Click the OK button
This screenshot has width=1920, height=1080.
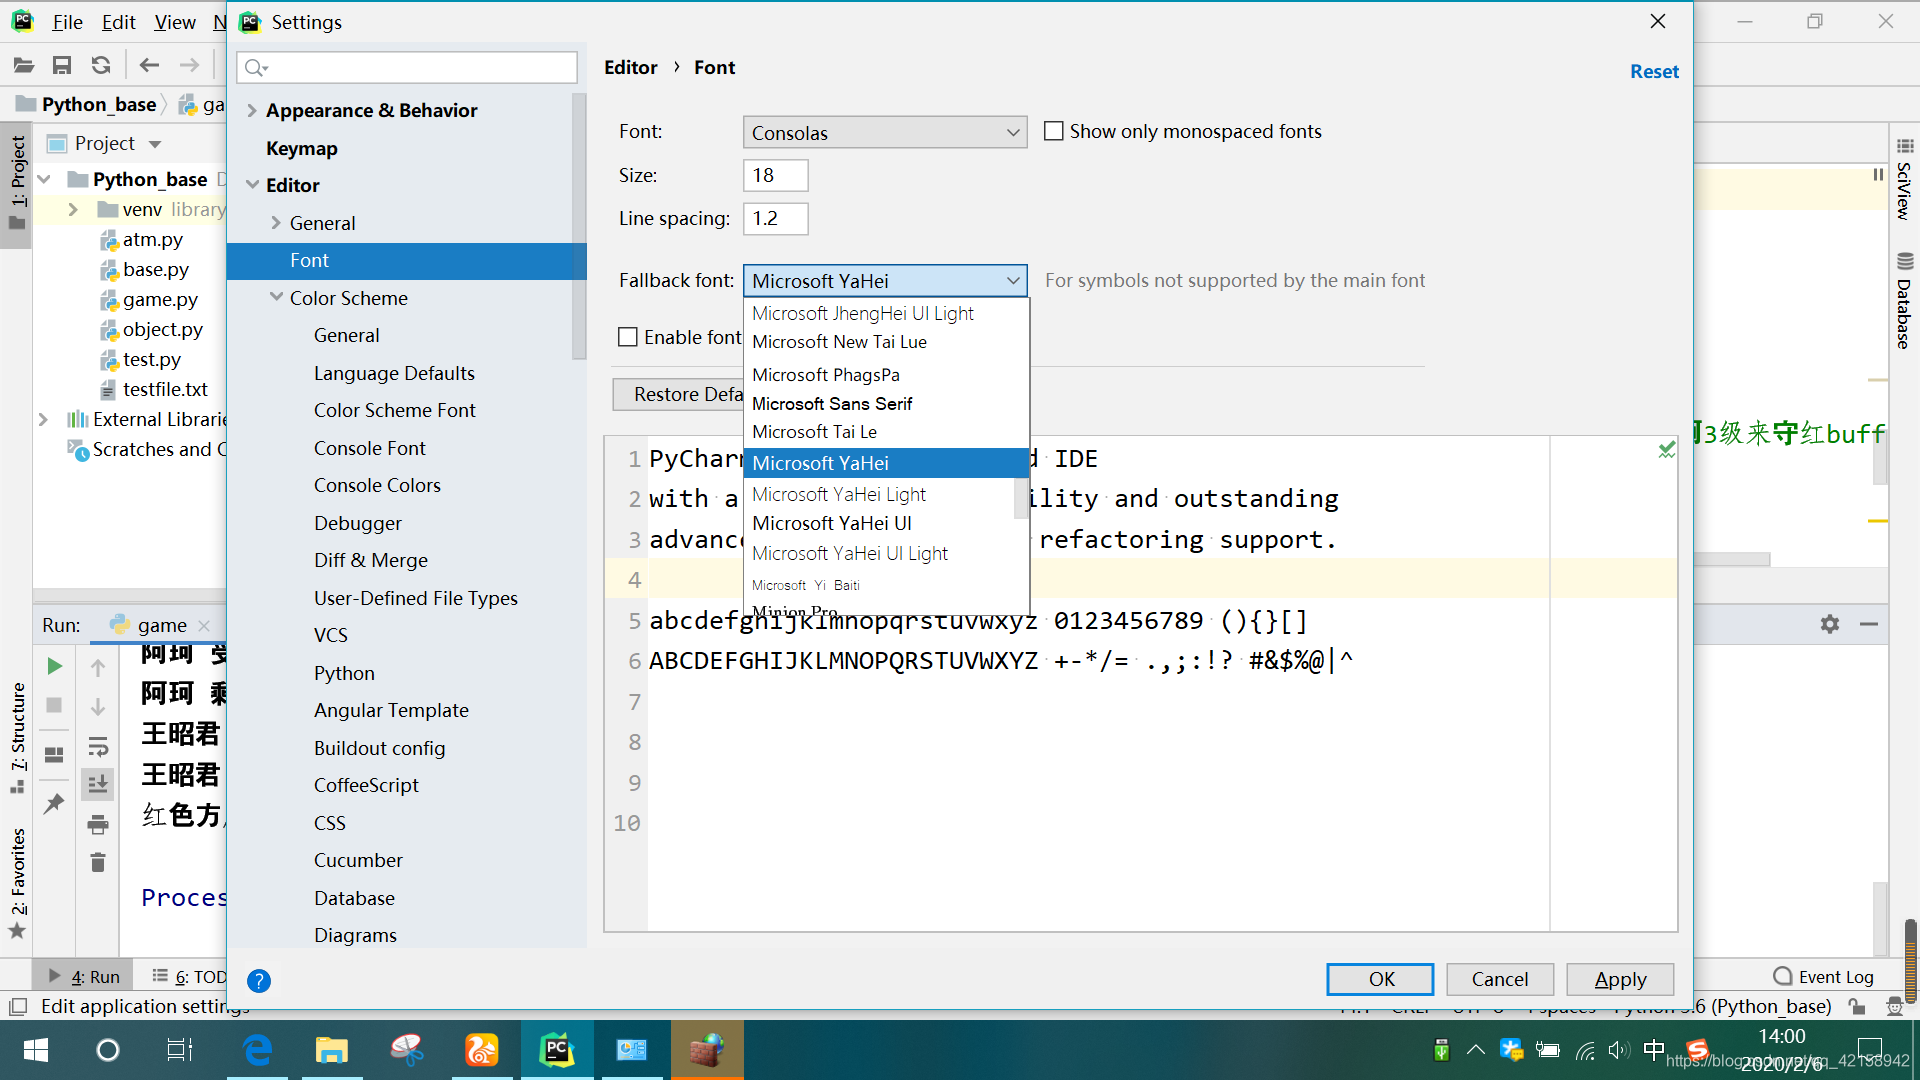click(1381, 979)
